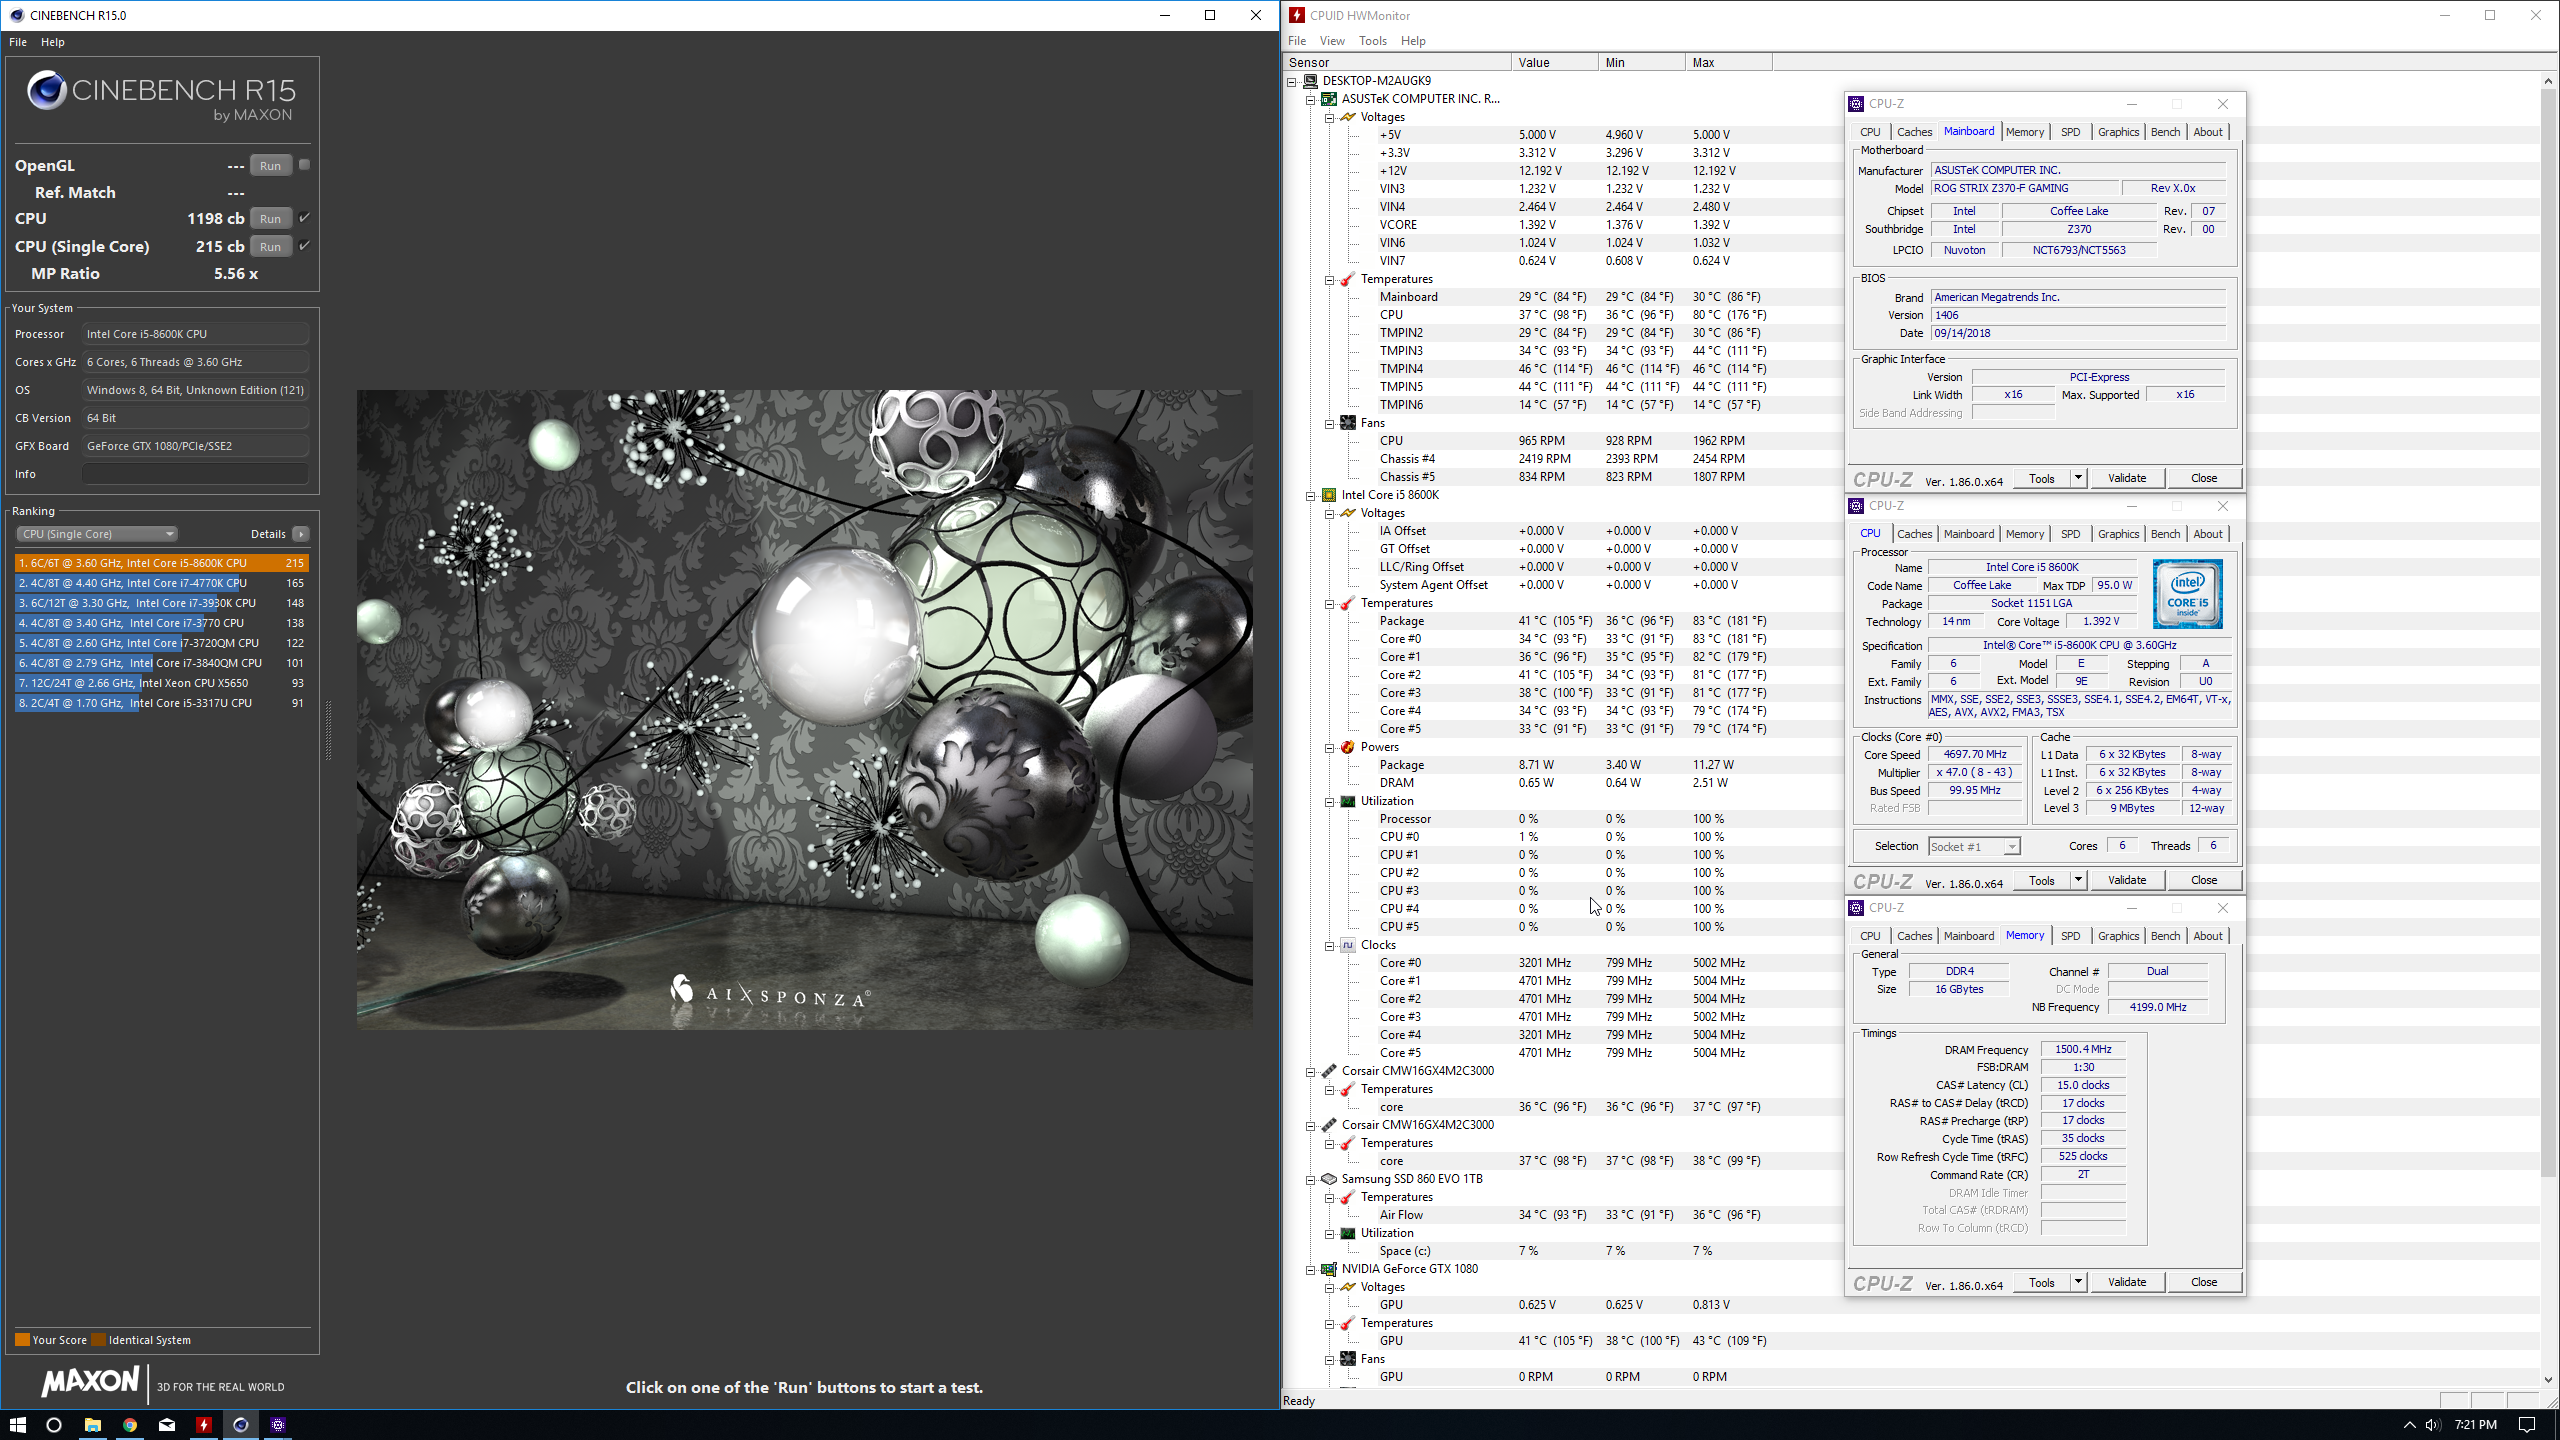
Task: Click the Sensor column header
Action: tap(1397, 62)
